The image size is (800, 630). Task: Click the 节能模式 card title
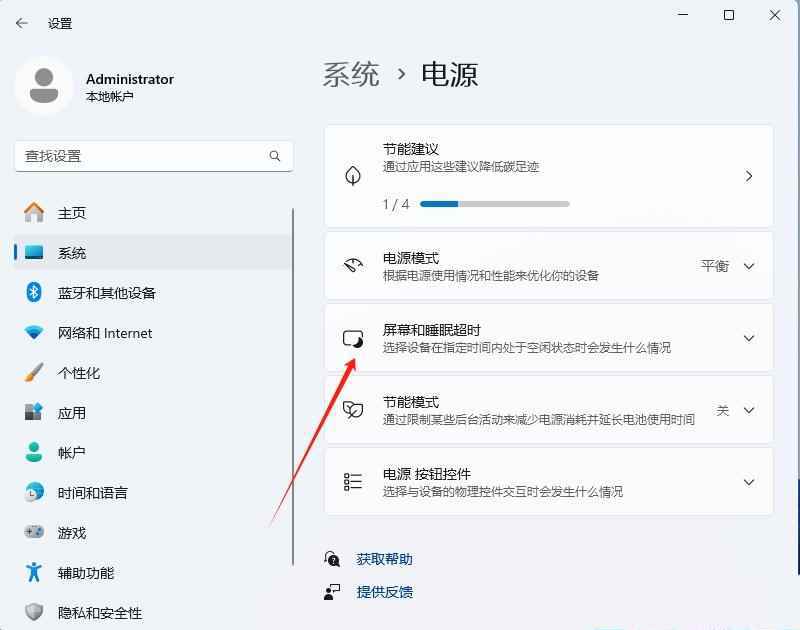[411, 402]
